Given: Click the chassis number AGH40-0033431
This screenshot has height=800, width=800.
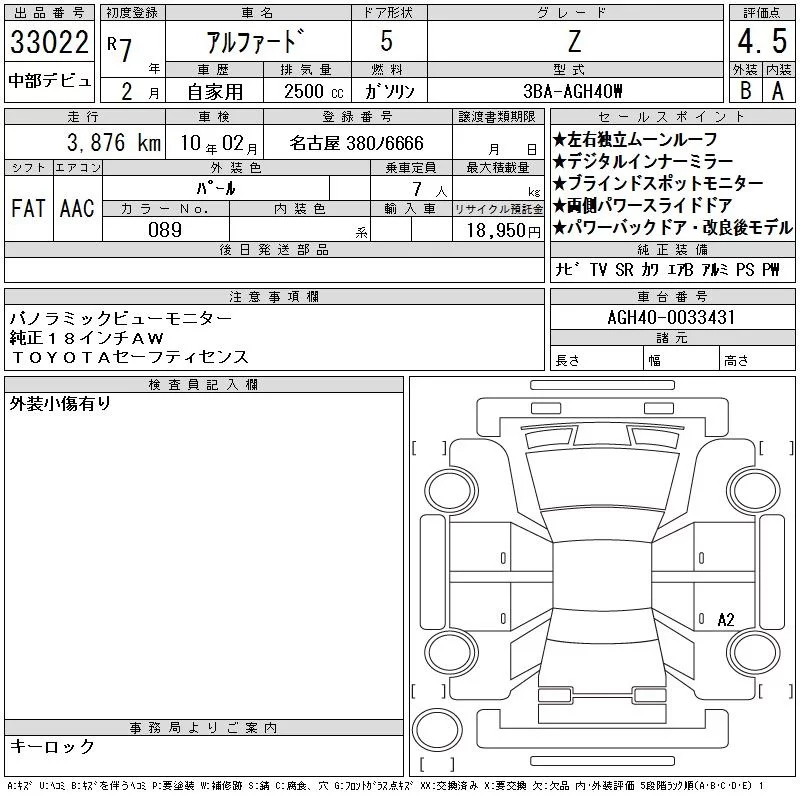Looking at the screenshot, I should [x=672, y=318].
